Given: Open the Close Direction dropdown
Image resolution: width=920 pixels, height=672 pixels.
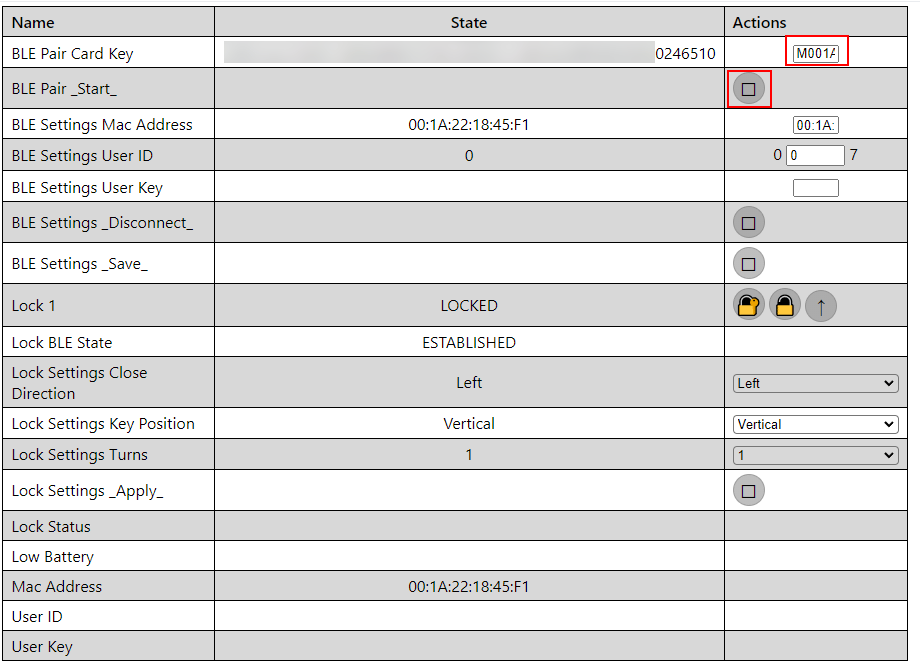Looking at the screenshot, I should pyautogui.click(x=816, y=383).
